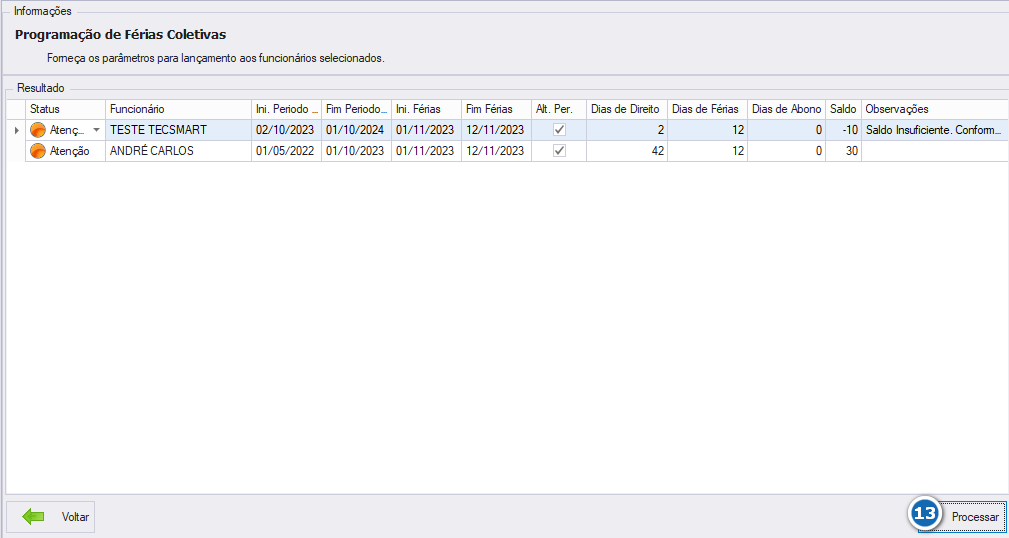1009x538 pixels.
Task: Click the Saldo Insuficiente observation cell
Action: coord(934,130)
